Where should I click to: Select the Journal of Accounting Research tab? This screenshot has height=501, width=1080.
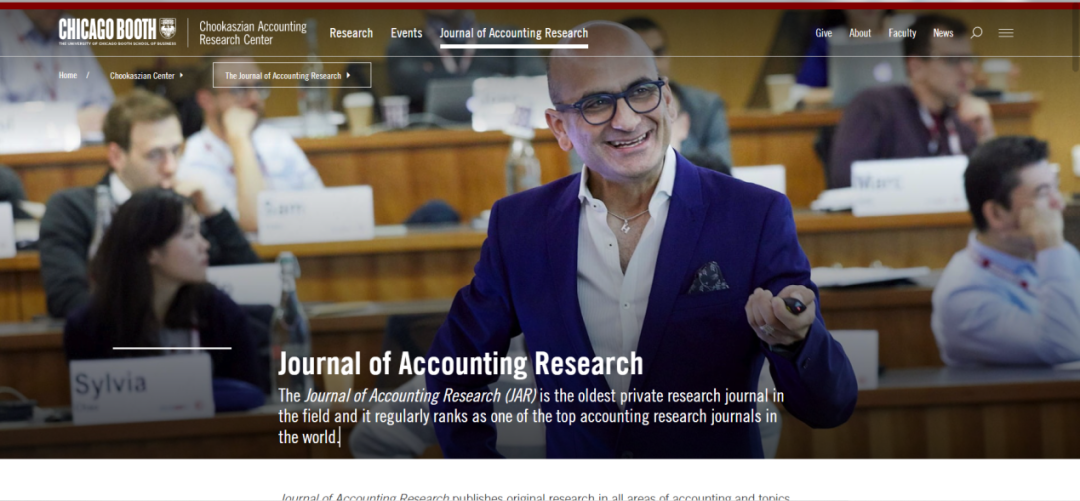click(x=514, y=32)
